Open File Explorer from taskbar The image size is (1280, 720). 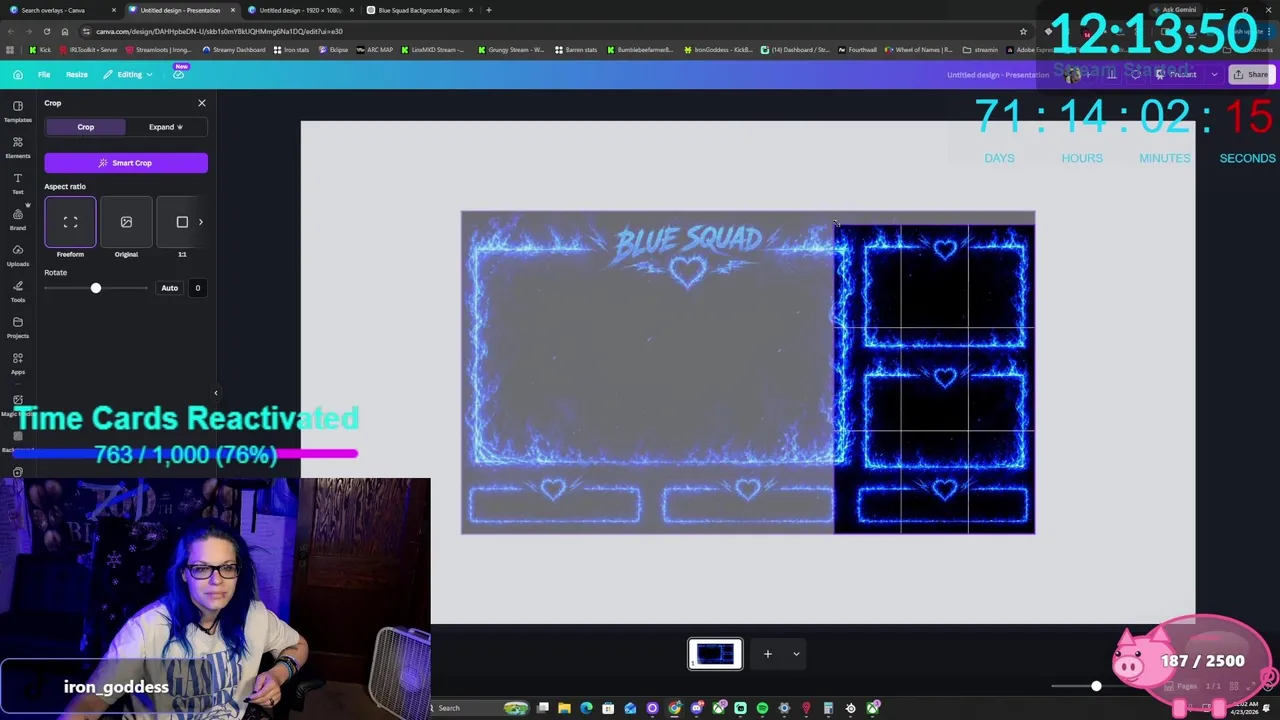[x=564, y=708]
